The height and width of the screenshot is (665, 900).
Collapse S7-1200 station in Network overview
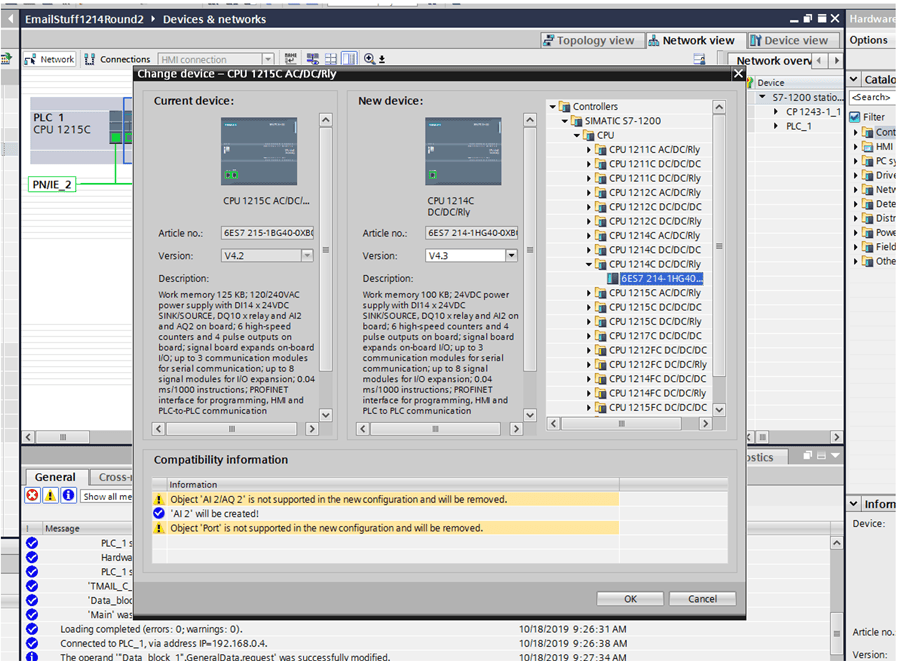pyautogui.click(x=762, y=97)
